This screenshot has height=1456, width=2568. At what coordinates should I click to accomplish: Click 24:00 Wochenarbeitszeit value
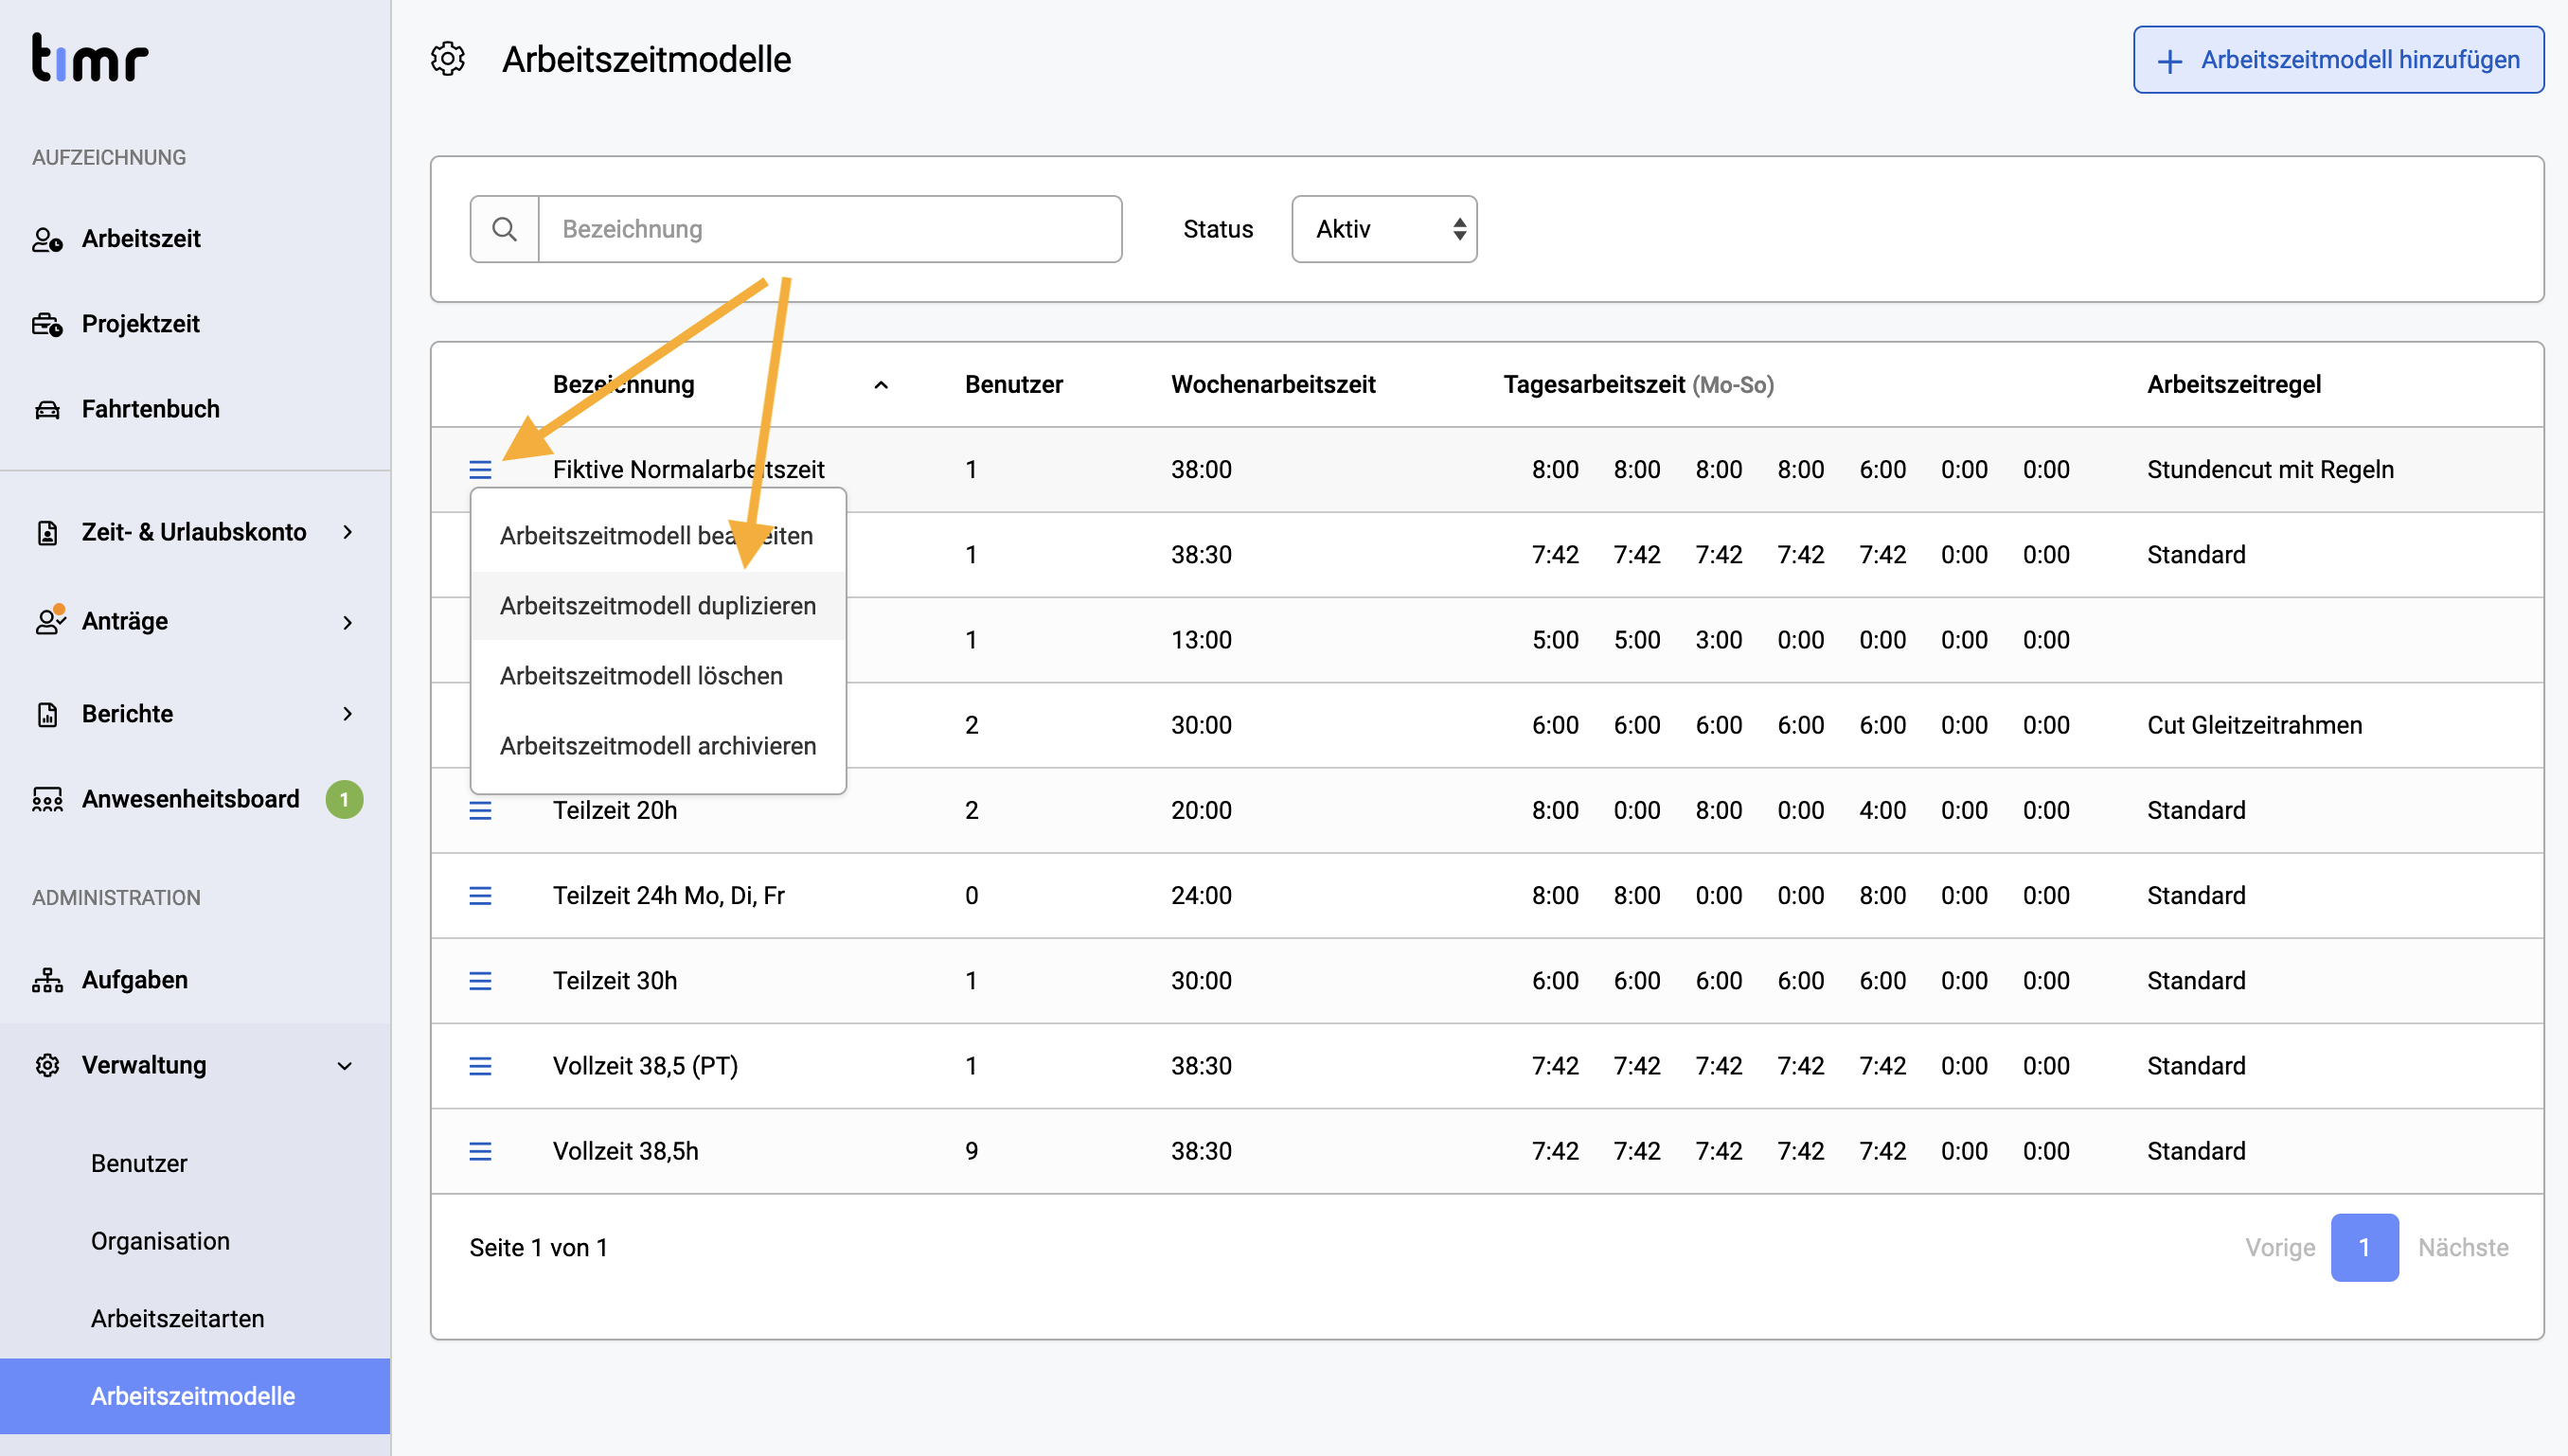point(1201,895)
